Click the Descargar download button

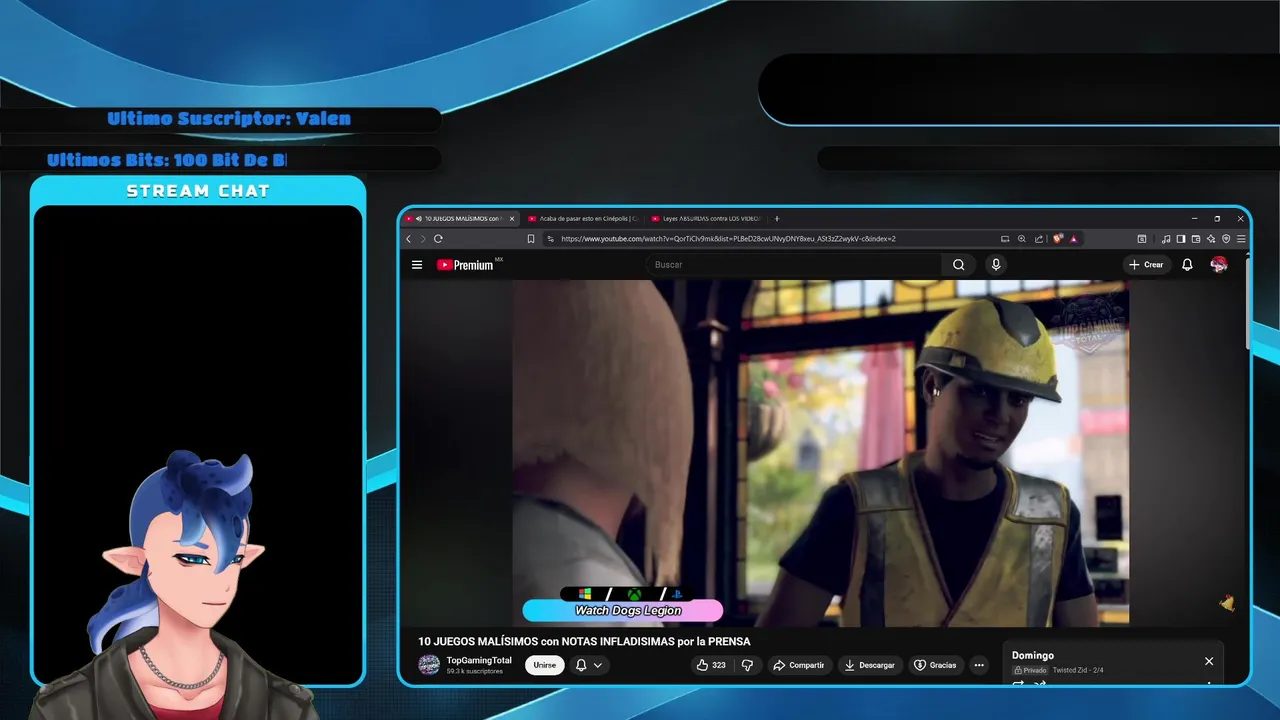(x=869, y=665)
